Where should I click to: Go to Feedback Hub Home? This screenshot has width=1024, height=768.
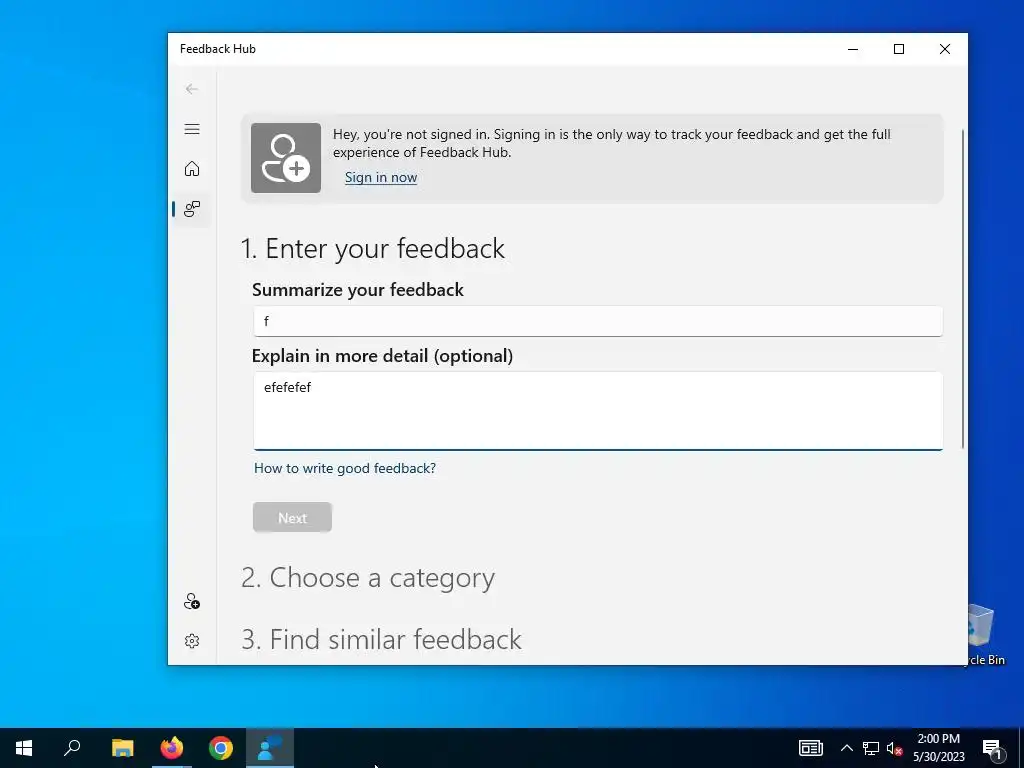[191, 168]
